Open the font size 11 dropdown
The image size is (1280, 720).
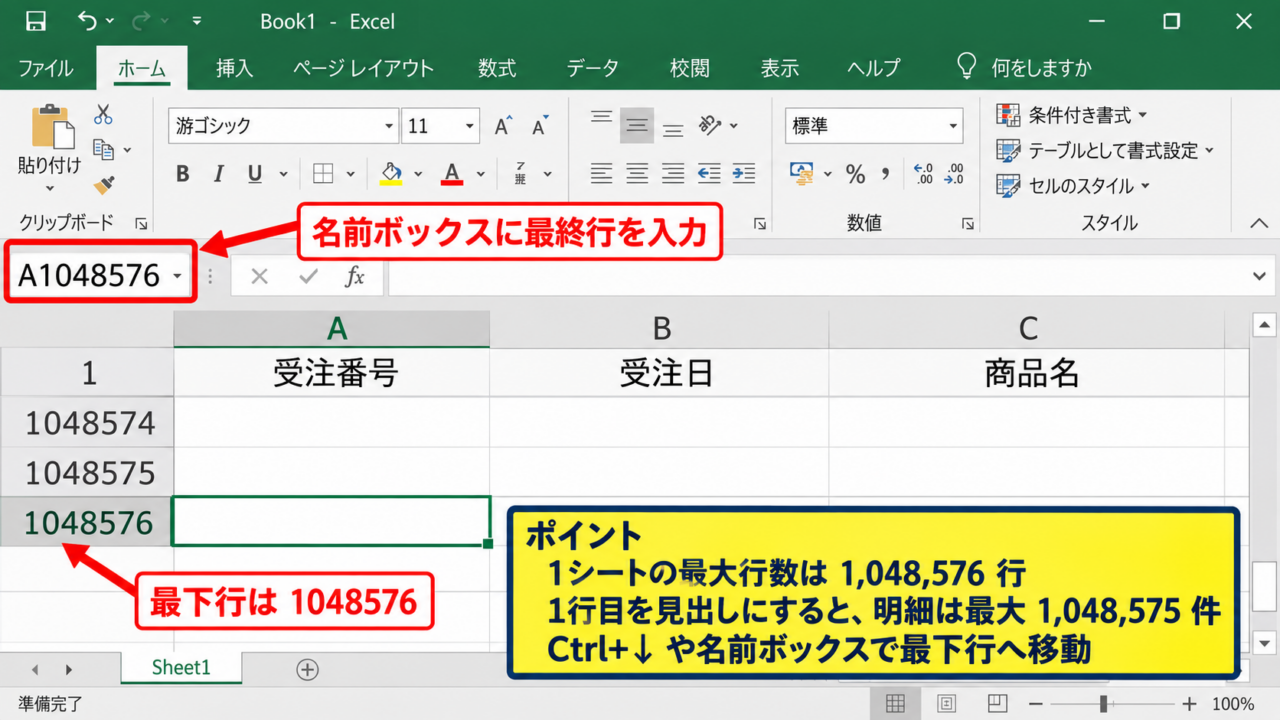tap(469, 126)
